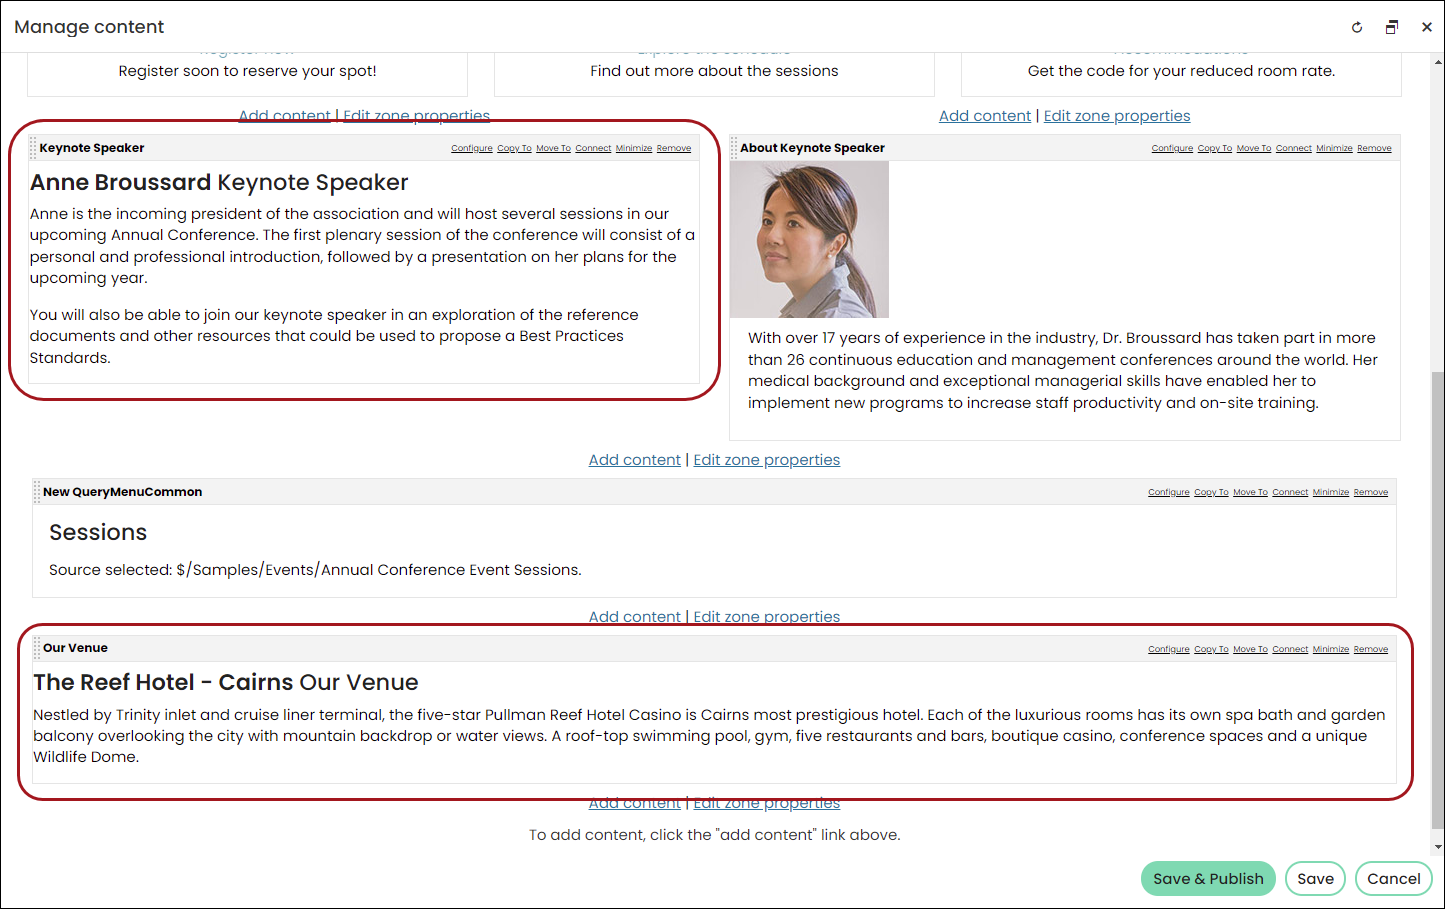Remove the Our Venue item
The height and width of the screenshot is (909, 1445).
[1371, 649]
